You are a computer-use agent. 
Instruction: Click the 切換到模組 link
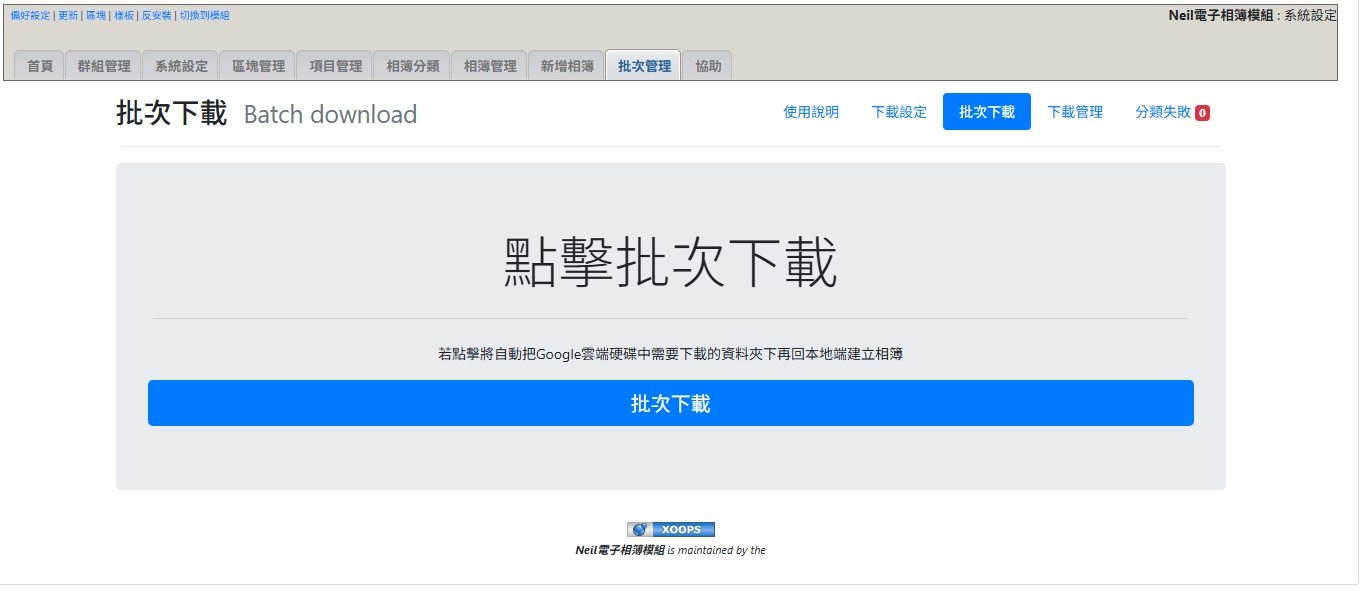(204, 16)
